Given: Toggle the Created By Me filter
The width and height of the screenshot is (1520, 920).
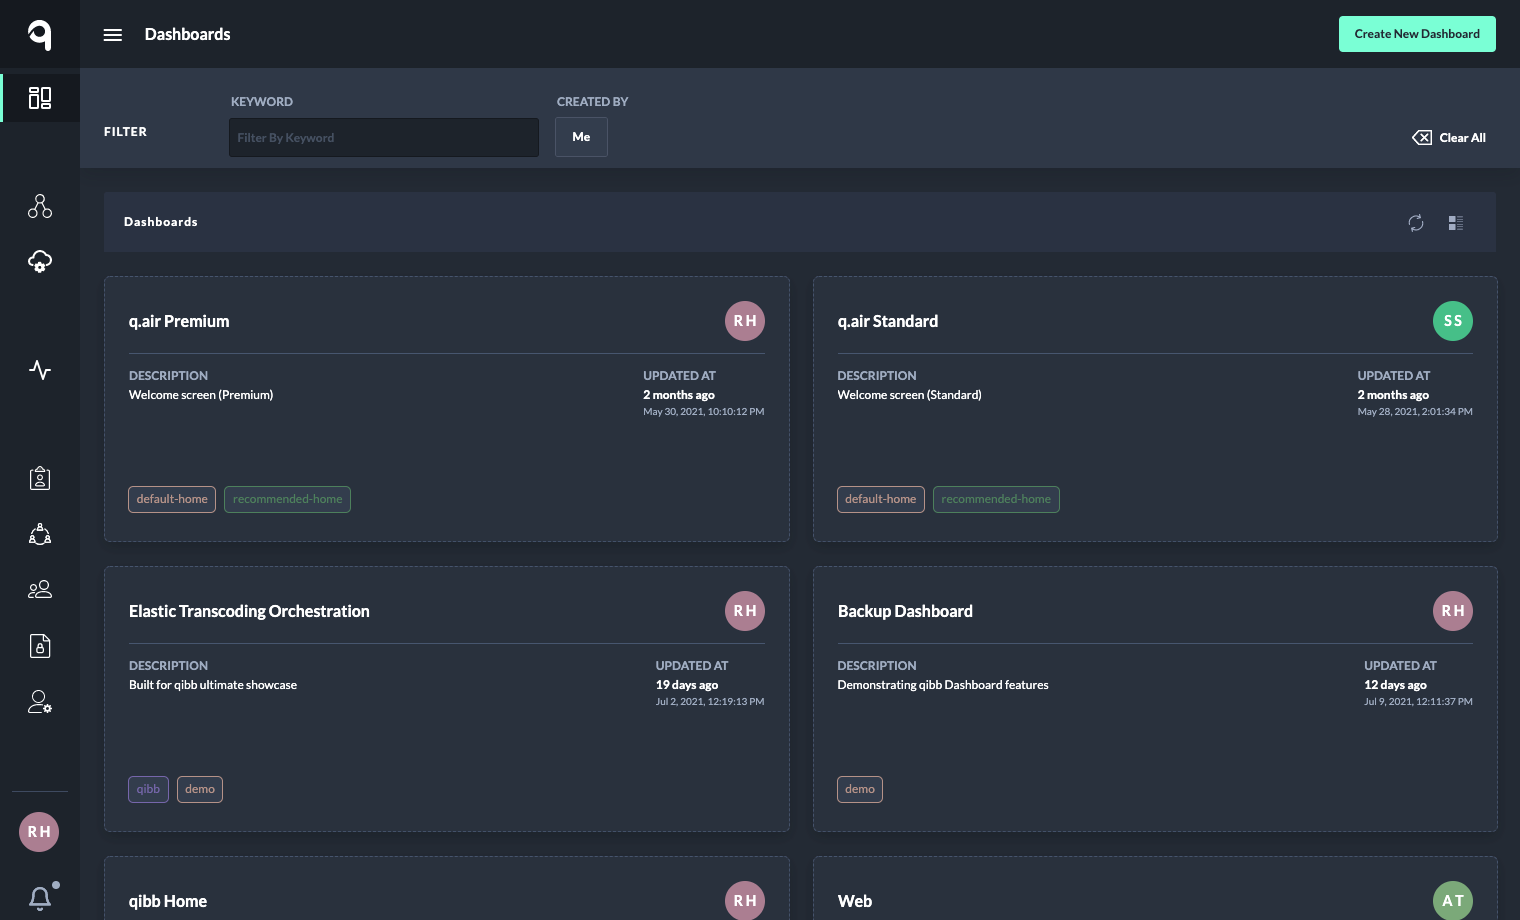Looking at the screenshot, I should coord(581,137).
